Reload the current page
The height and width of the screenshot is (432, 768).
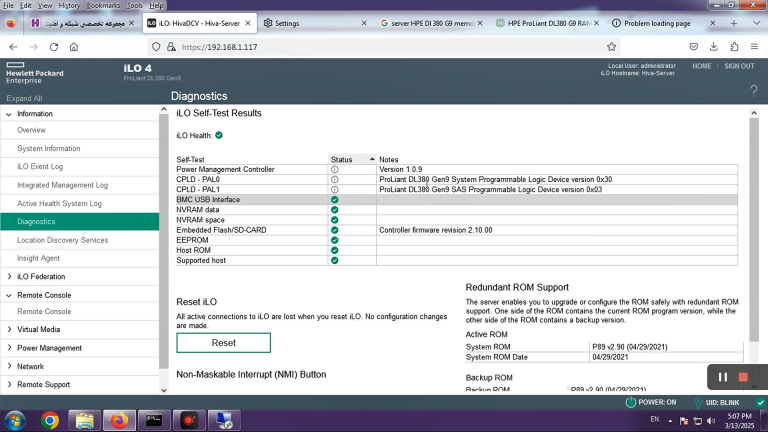pyautogui.click(x=54, y=47)
